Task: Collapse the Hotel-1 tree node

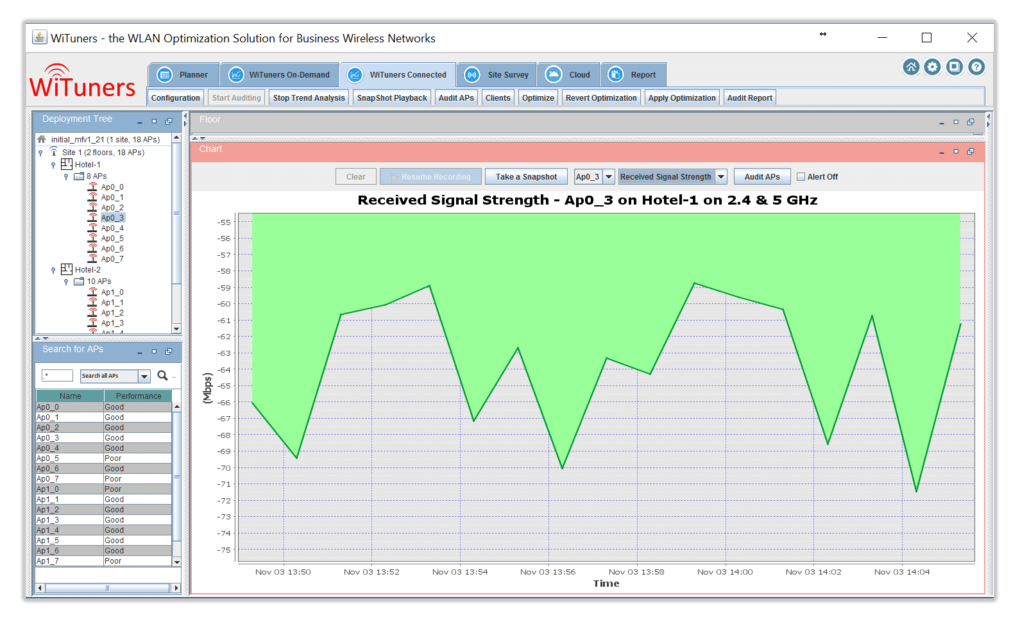Action: click(53, 165)
